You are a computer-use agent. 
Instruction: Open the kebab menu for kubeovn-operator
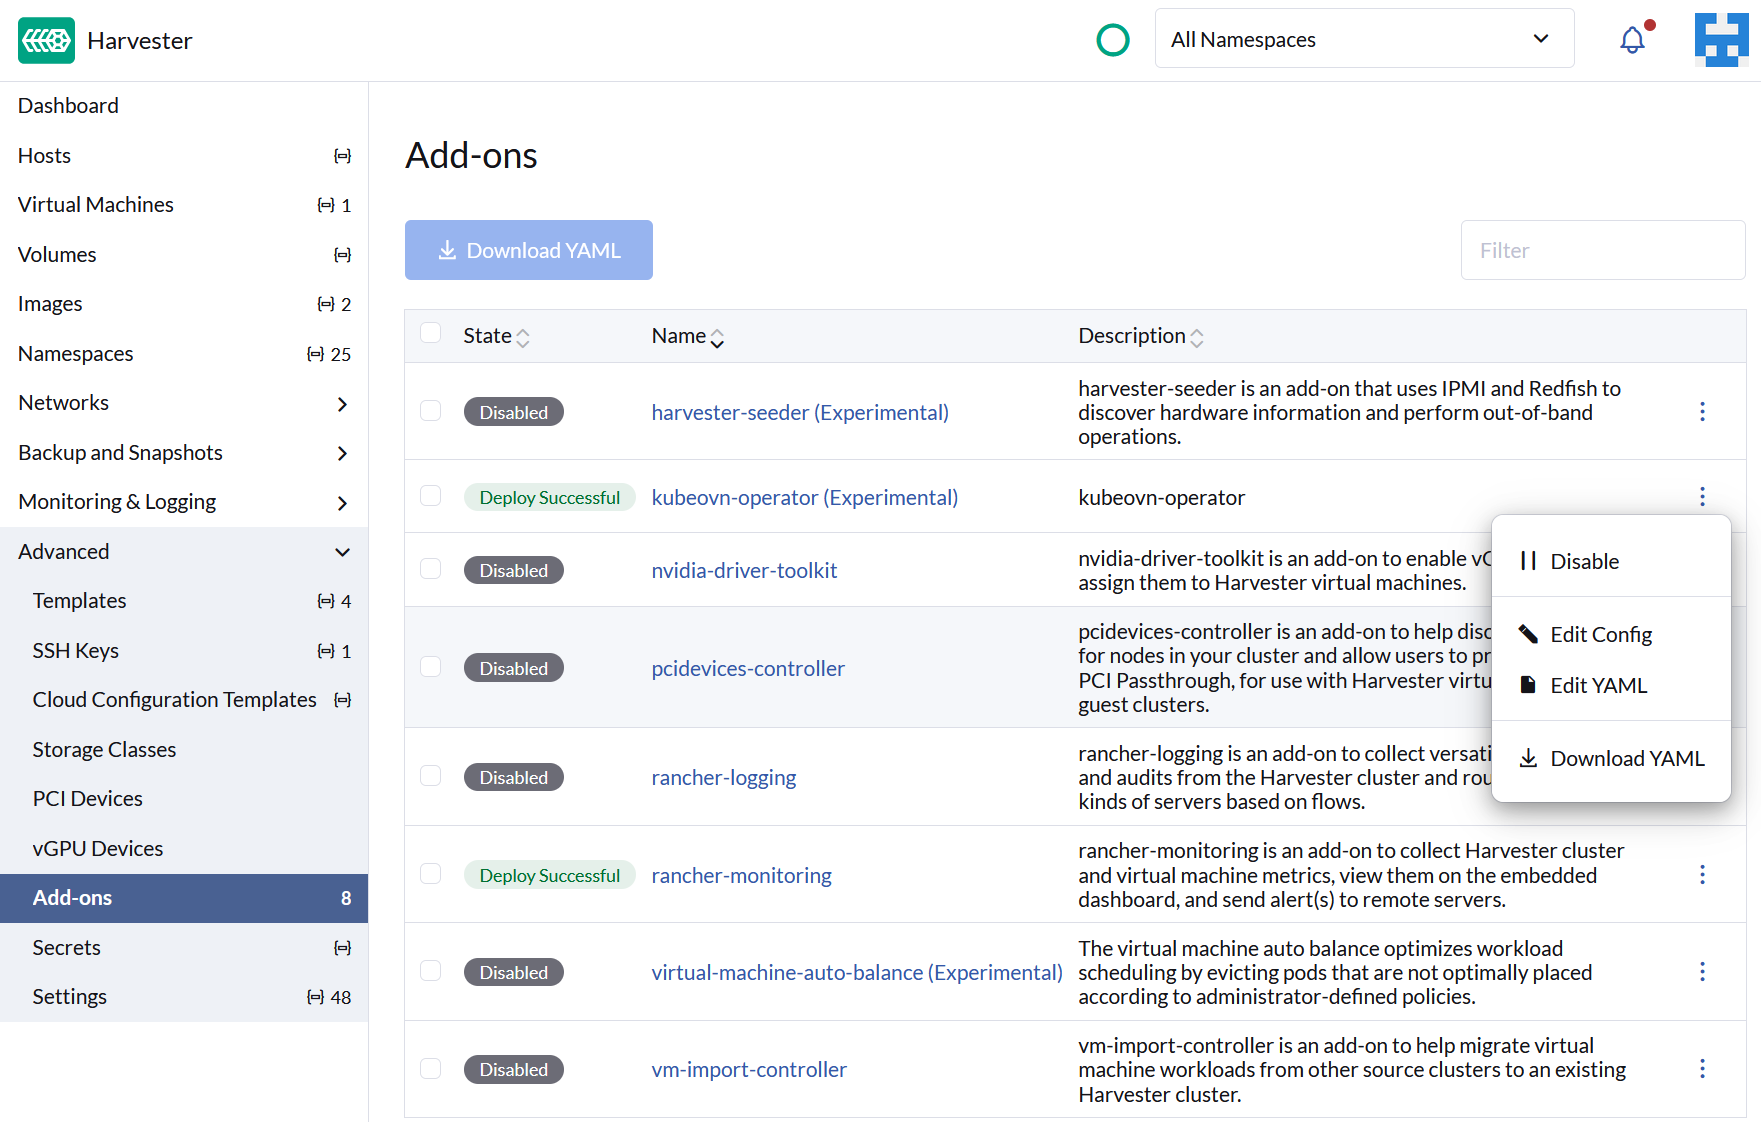1702,496
